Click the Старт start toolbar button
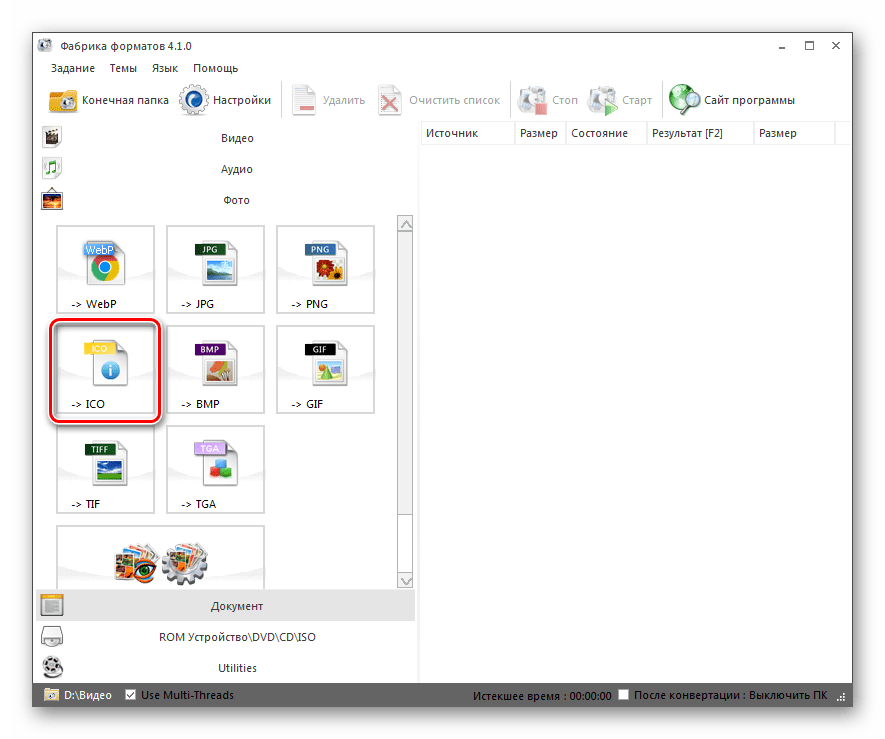 [620, 100]
